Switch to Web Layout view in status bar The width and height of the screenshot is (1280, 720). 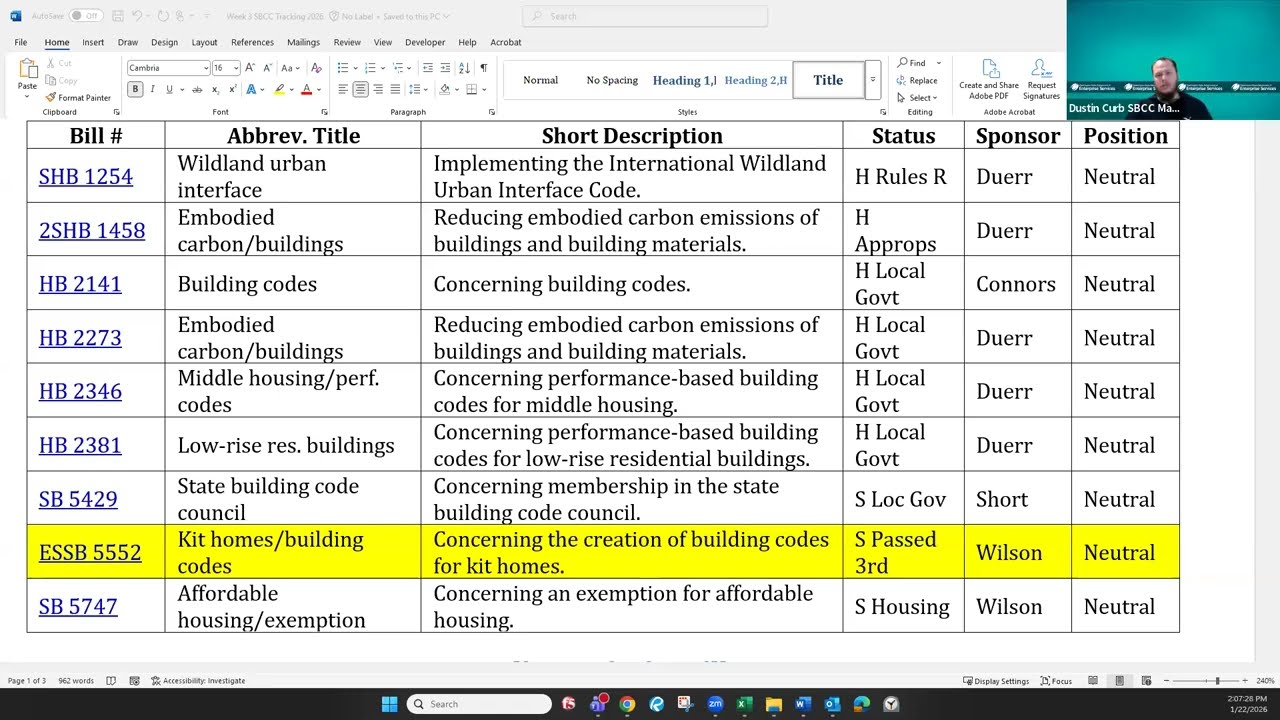[x=1146, y=681]
